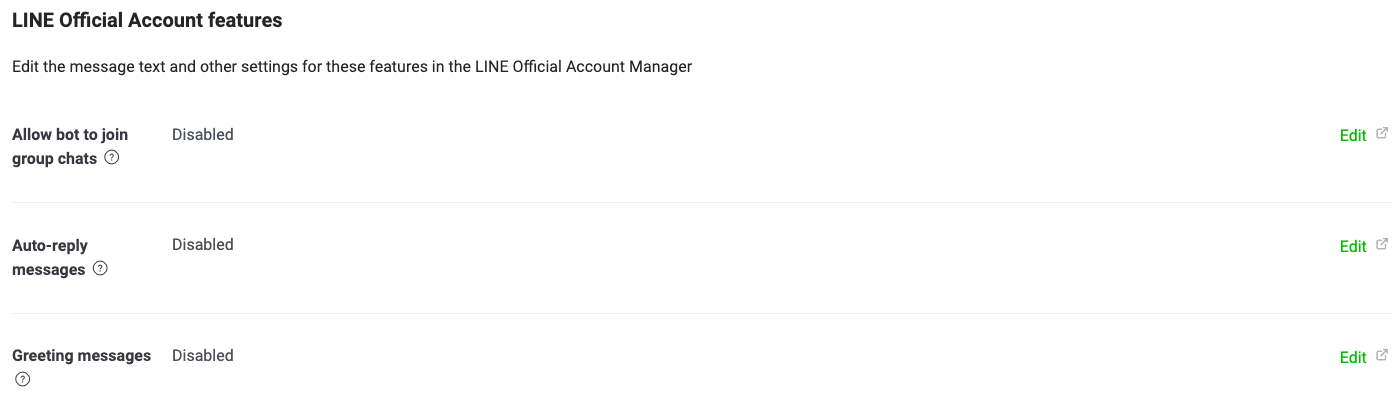Click the 'Auto-reply messages' label
The width and height of the screenshot is (1394, 416).
click(50, 257)
